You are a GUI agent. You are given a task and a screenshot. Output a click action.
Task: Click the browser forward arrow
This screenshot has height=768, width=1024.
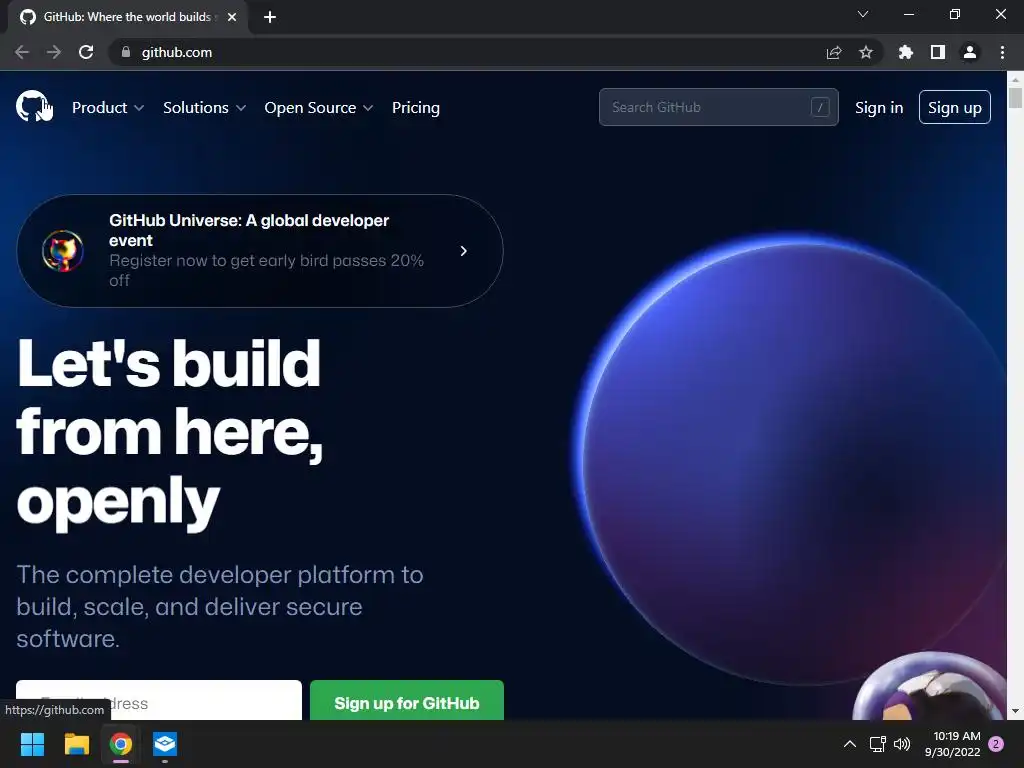(x=54, y=52)
